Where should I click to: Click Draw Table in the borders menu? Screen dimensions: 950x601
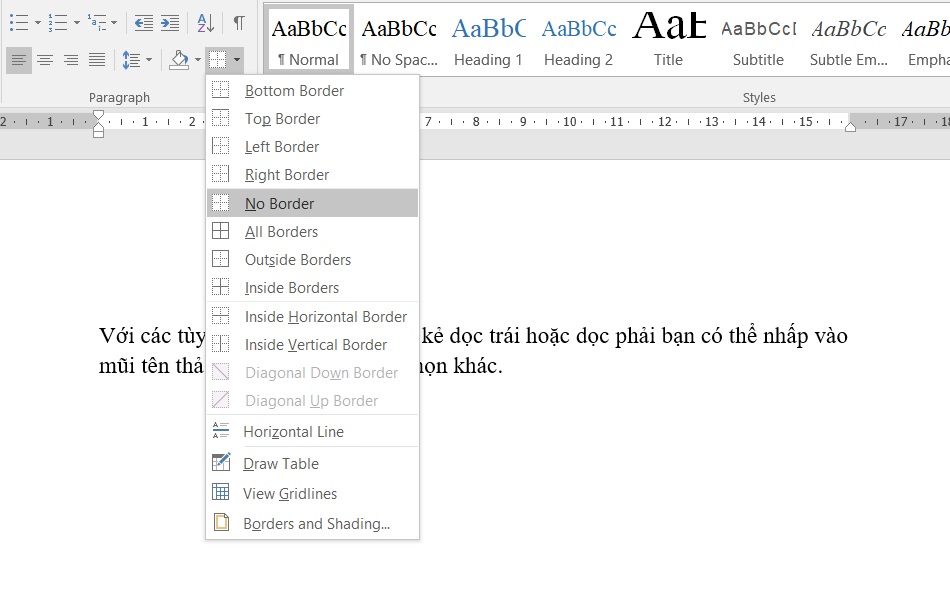point(281,463)
